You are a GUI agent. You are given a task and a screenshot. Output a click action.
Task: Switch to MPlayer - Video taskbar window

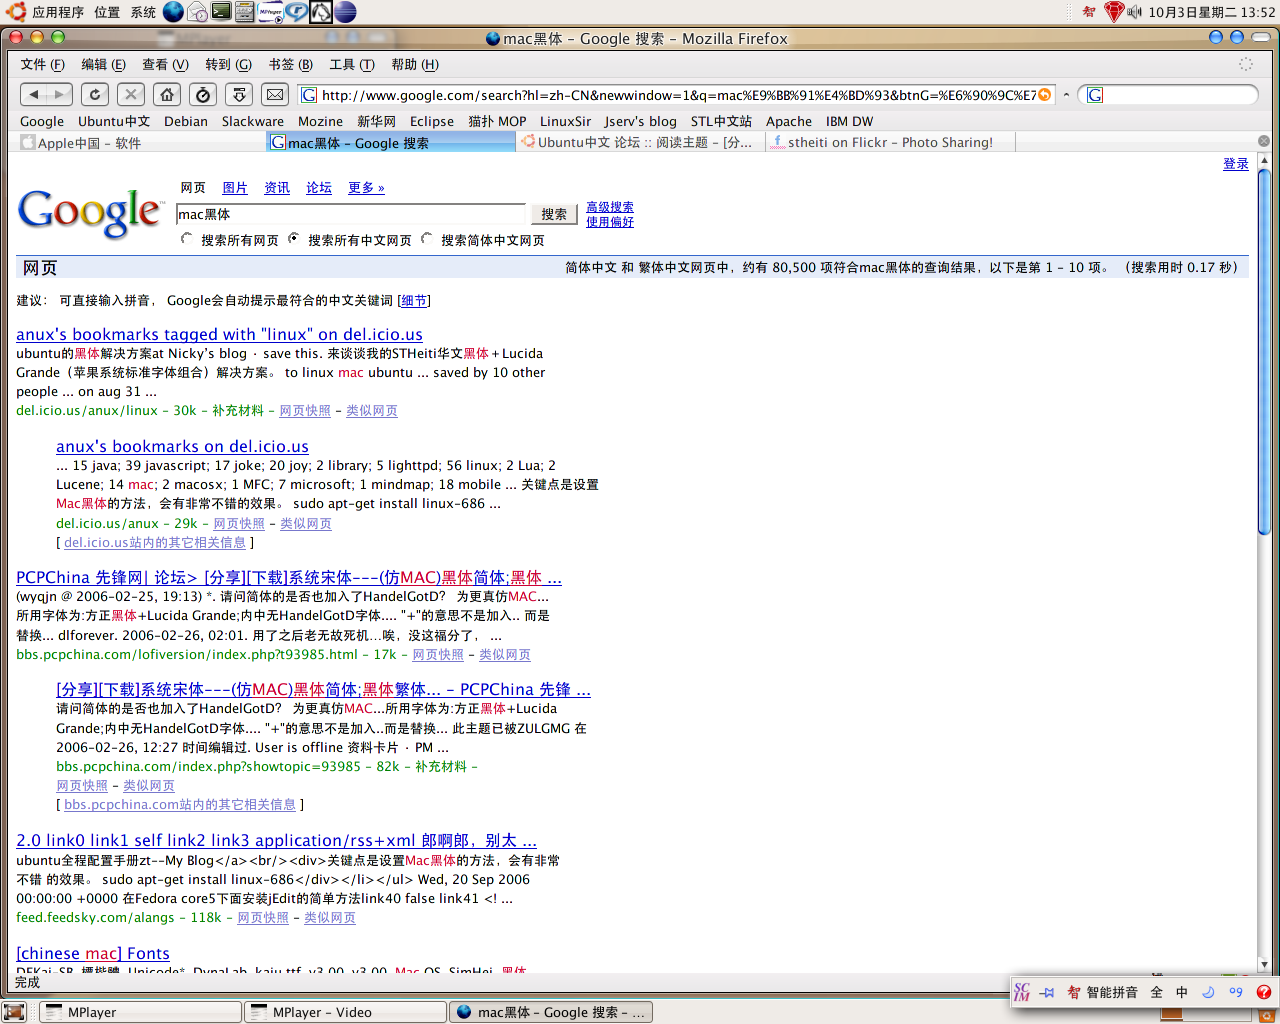(345, 1012)
